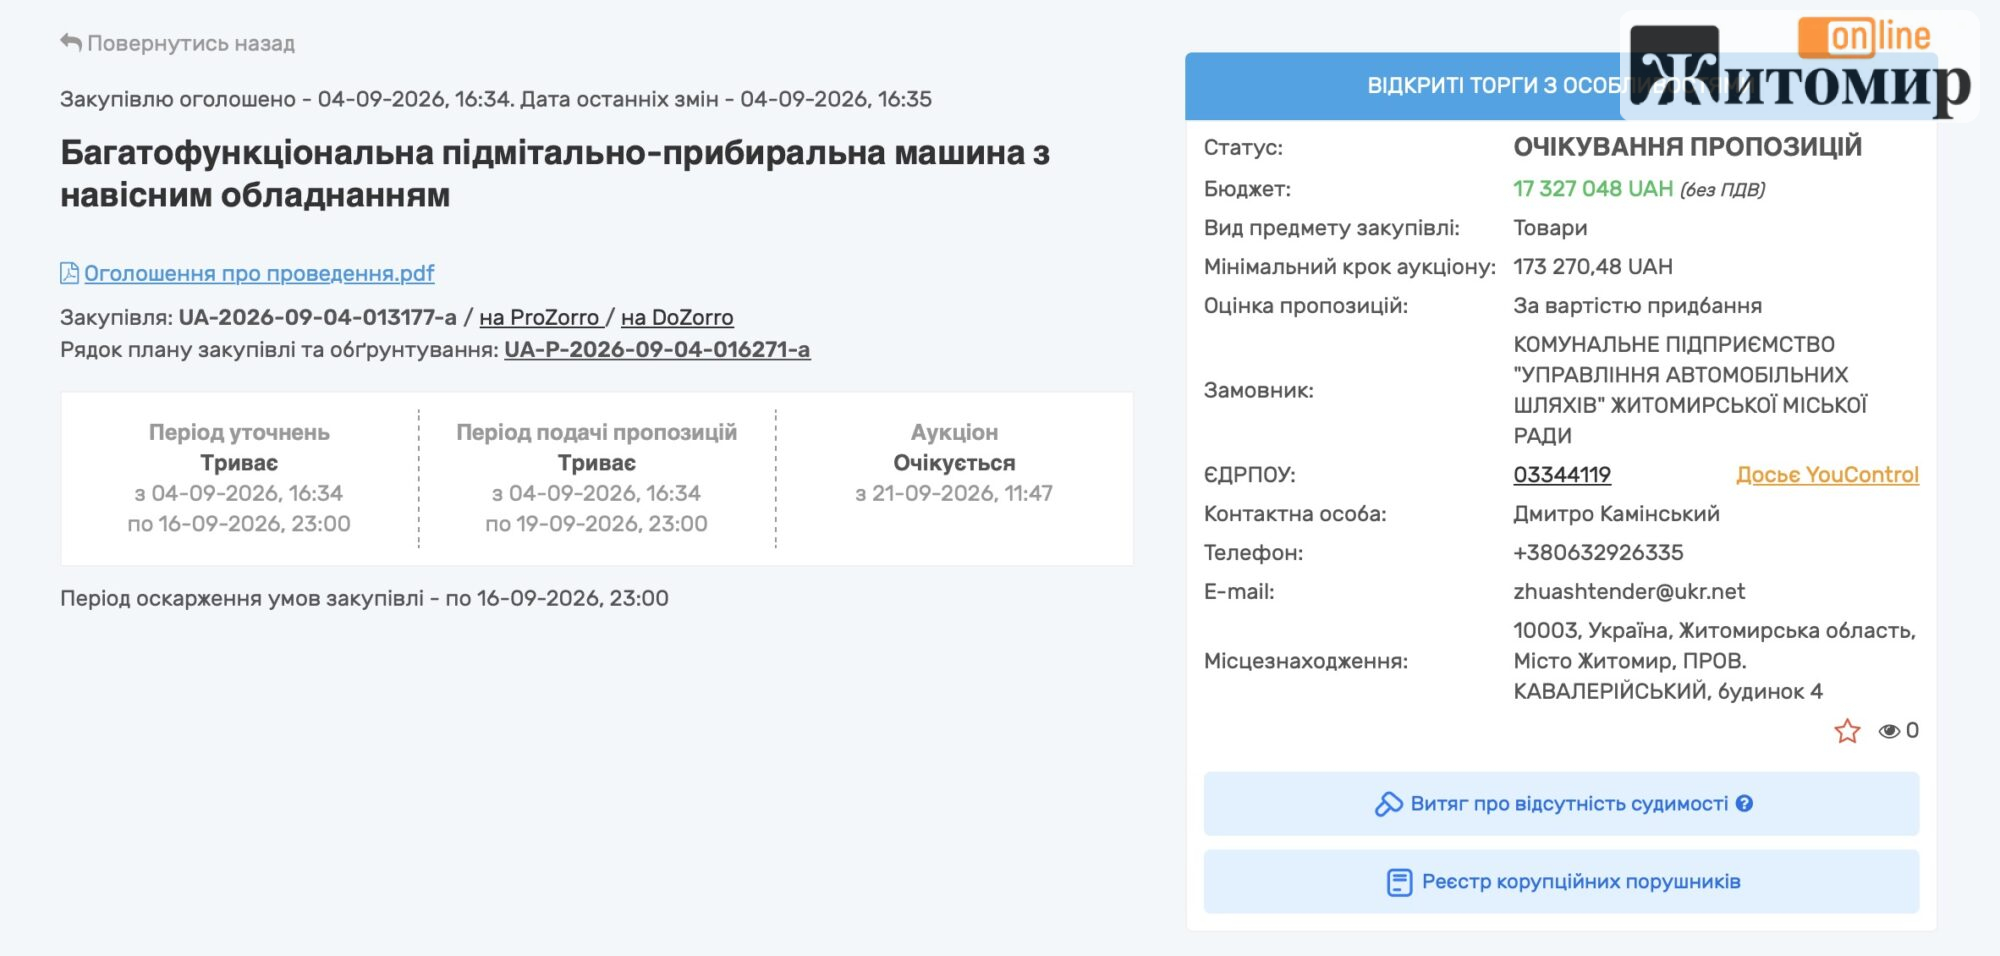
Task: Click the help question mark icon
Action: tap(1744, 803)
